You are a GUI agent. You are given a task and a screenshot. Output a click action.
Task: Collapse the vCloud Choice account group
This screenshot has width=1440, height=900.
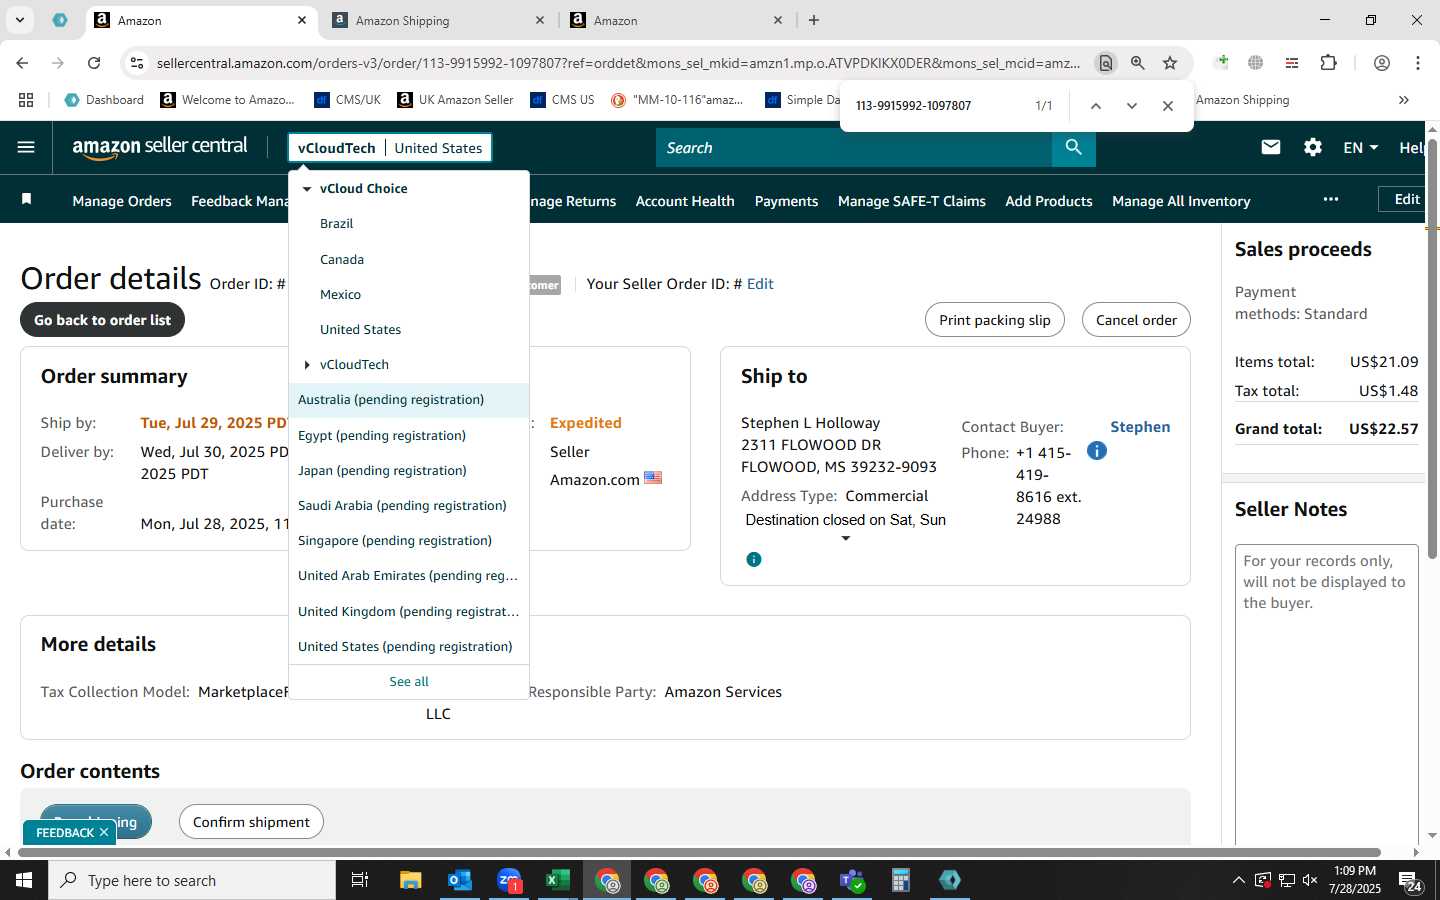coord(307,188)
